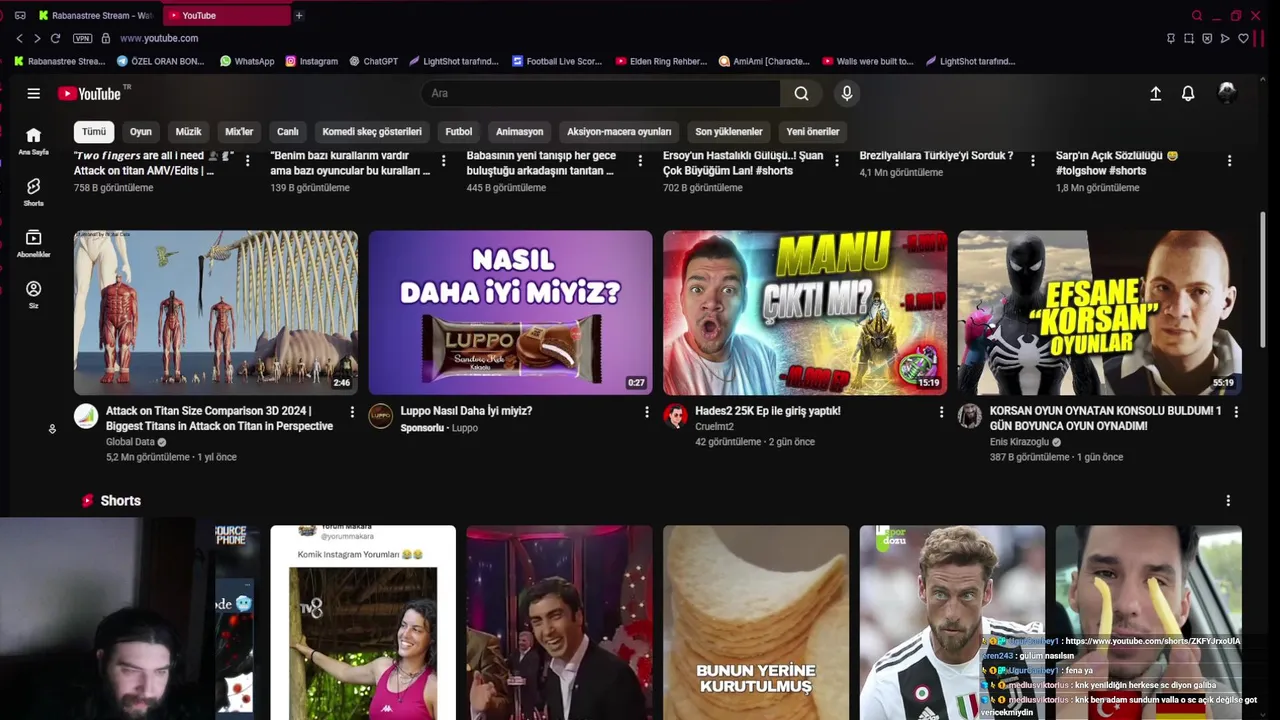Open the Cruelmt2 channel avatar
The image size is (1280, 720).
pyautogui.click(x=675, y=416)
